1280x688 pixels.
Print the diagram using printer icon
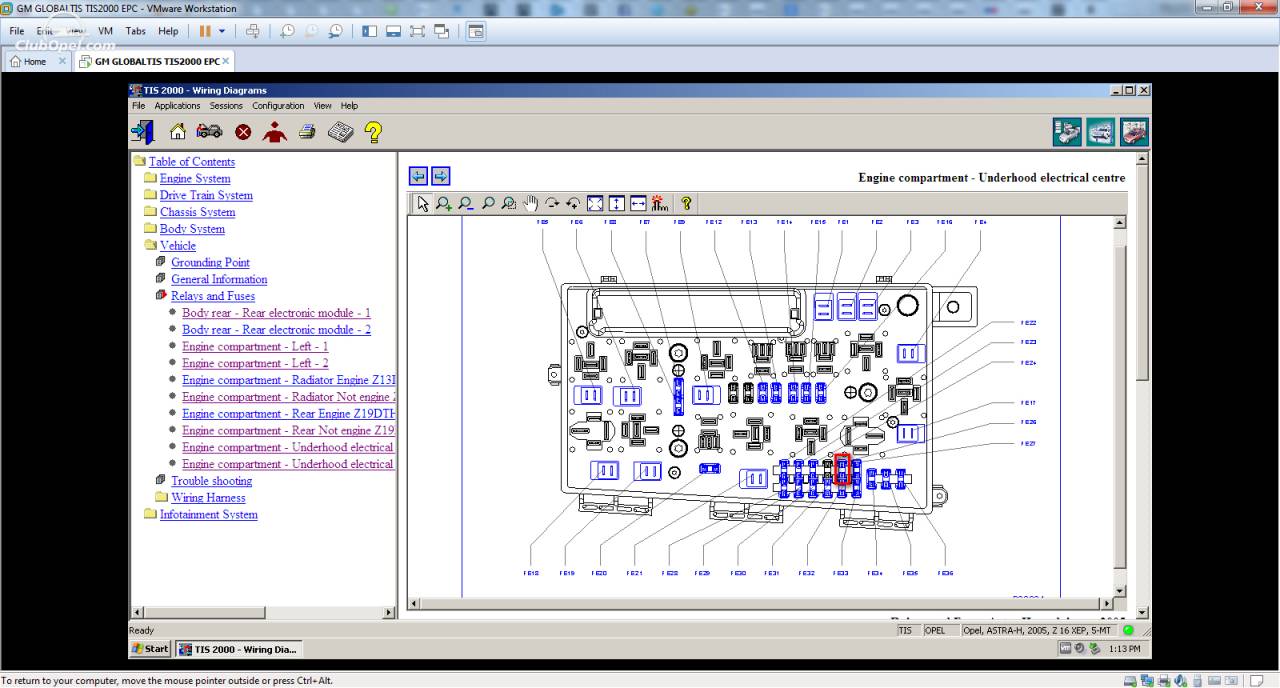pos(307,132)
